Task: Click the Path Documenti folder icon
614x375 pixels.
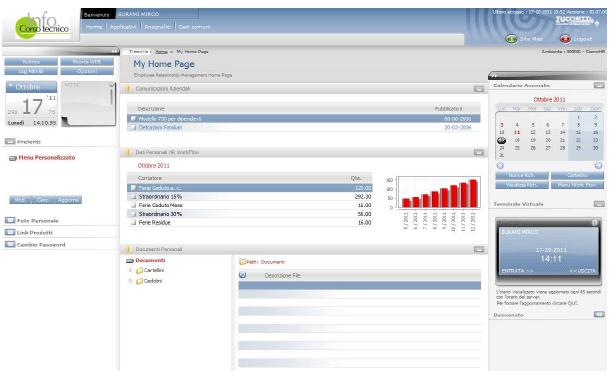Action: 242,261
